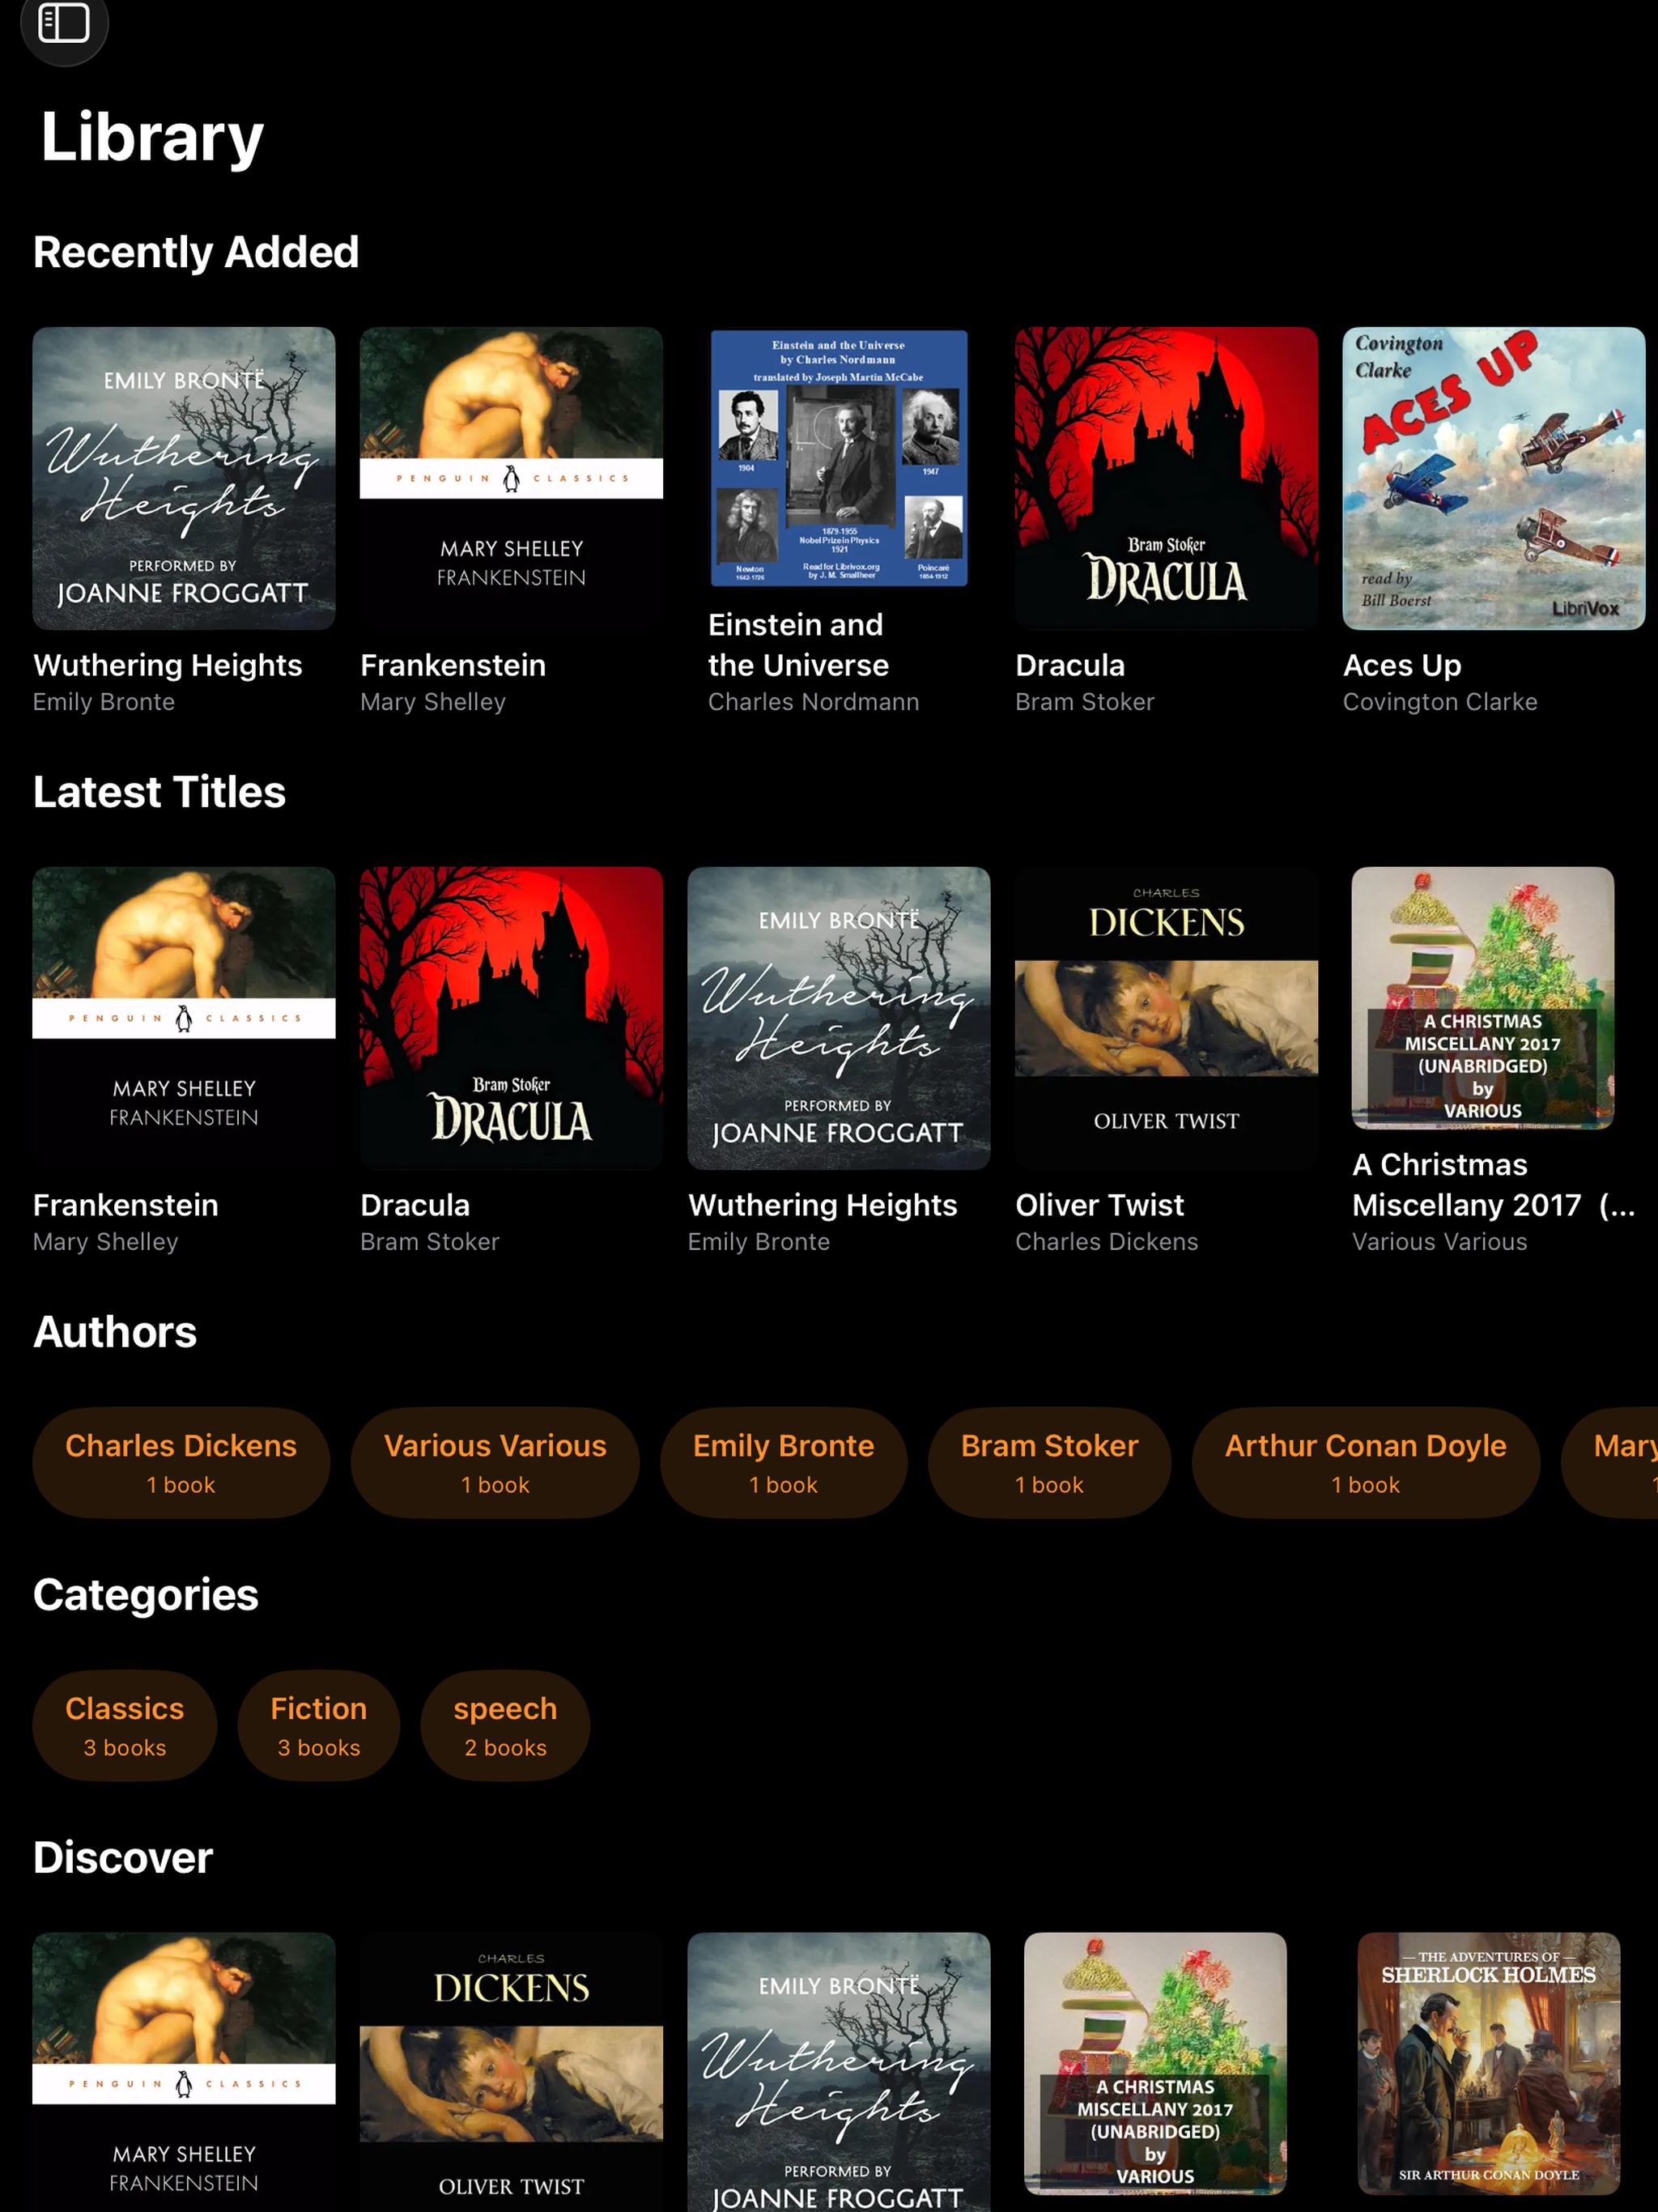Click 'Einstein and the Universe' title text
The width and height of the screenshot is (1658, 2212).
[799, 645]
